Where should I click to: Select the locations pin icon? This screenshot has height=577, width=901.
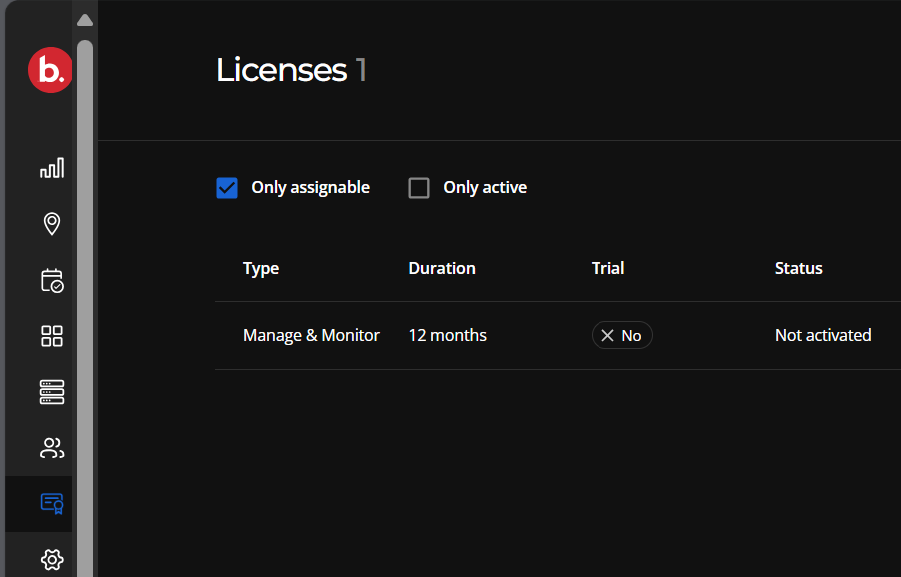coord(51,224)
